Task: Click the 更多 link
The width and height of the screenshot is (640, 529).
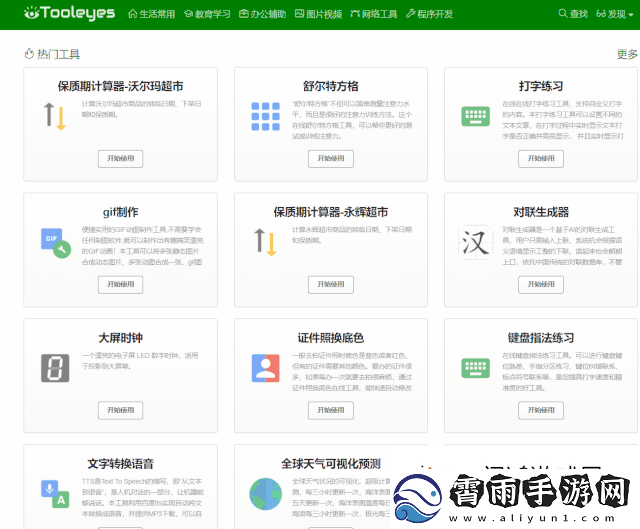Action: 627,54
